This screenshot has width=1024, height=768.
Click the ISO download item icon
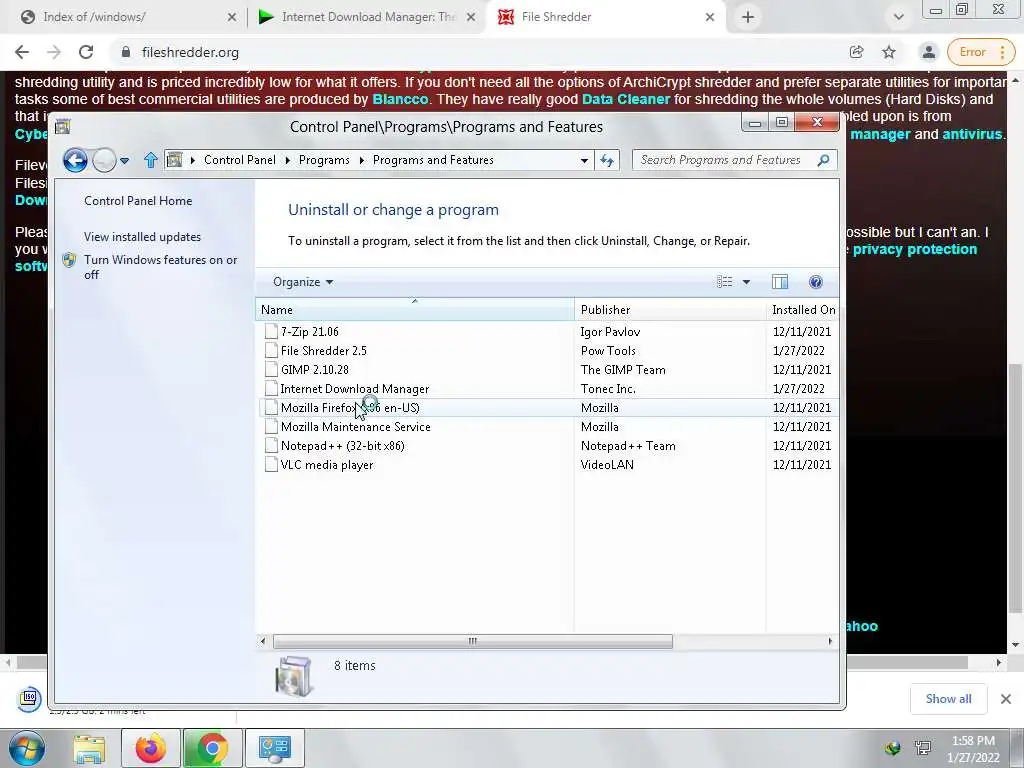pos(29,698)
